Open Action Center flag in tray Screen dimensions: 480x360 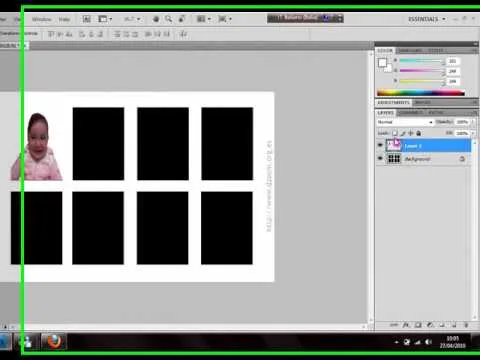tap(407, 342)
